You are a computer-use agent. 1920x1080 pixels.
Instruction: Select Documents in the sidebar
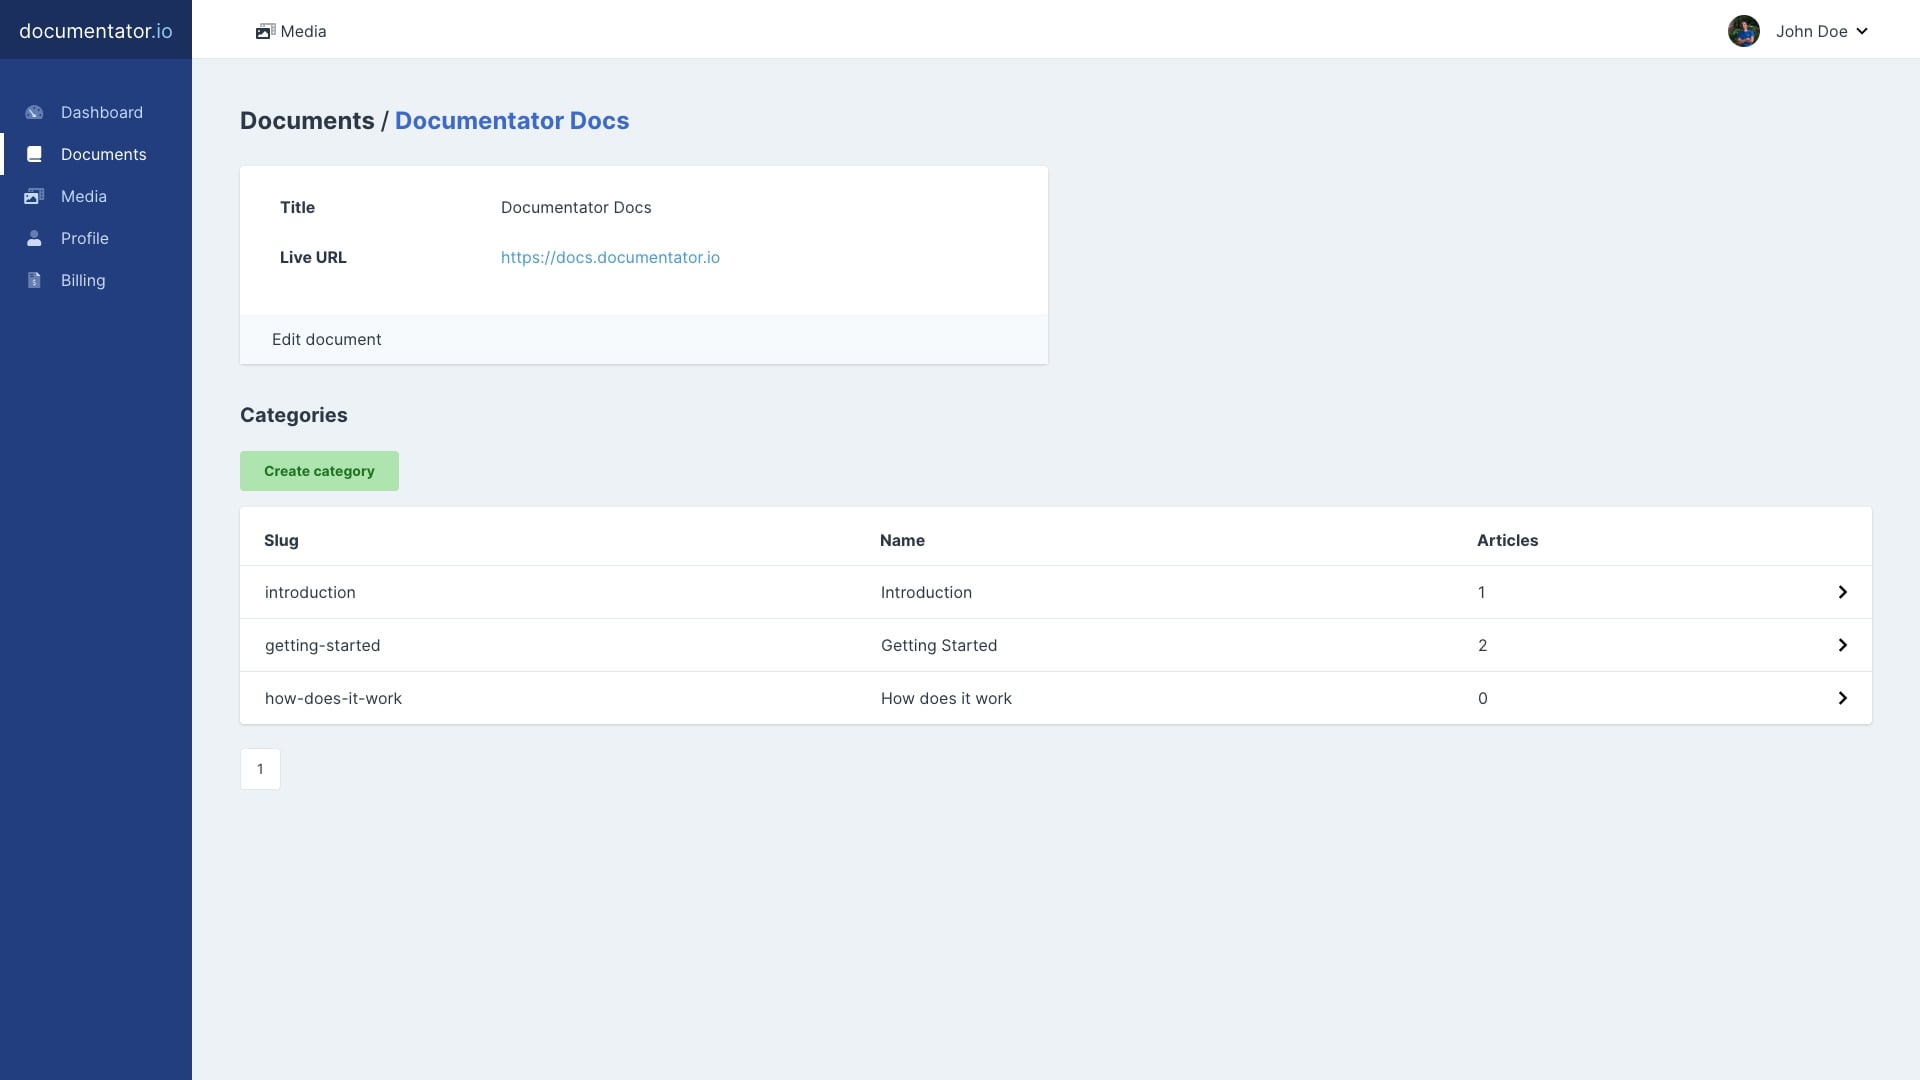pyautogui.click(x=96, y=155)
